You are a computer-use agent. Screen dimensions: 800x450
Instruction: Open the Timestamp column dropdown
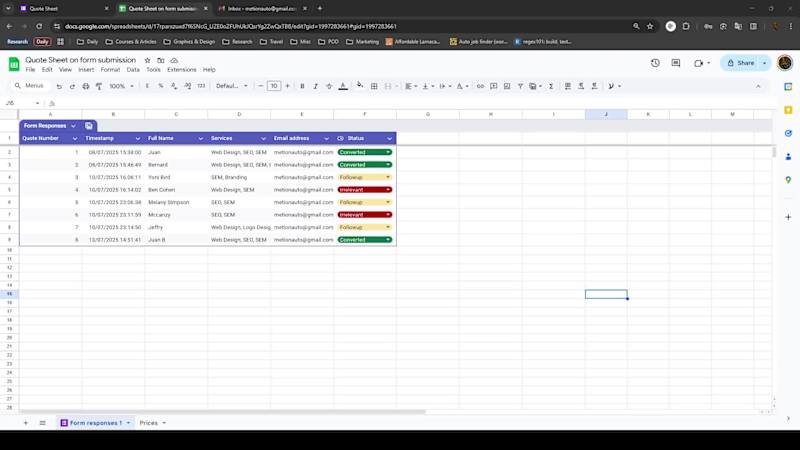[x=138, y=138]
